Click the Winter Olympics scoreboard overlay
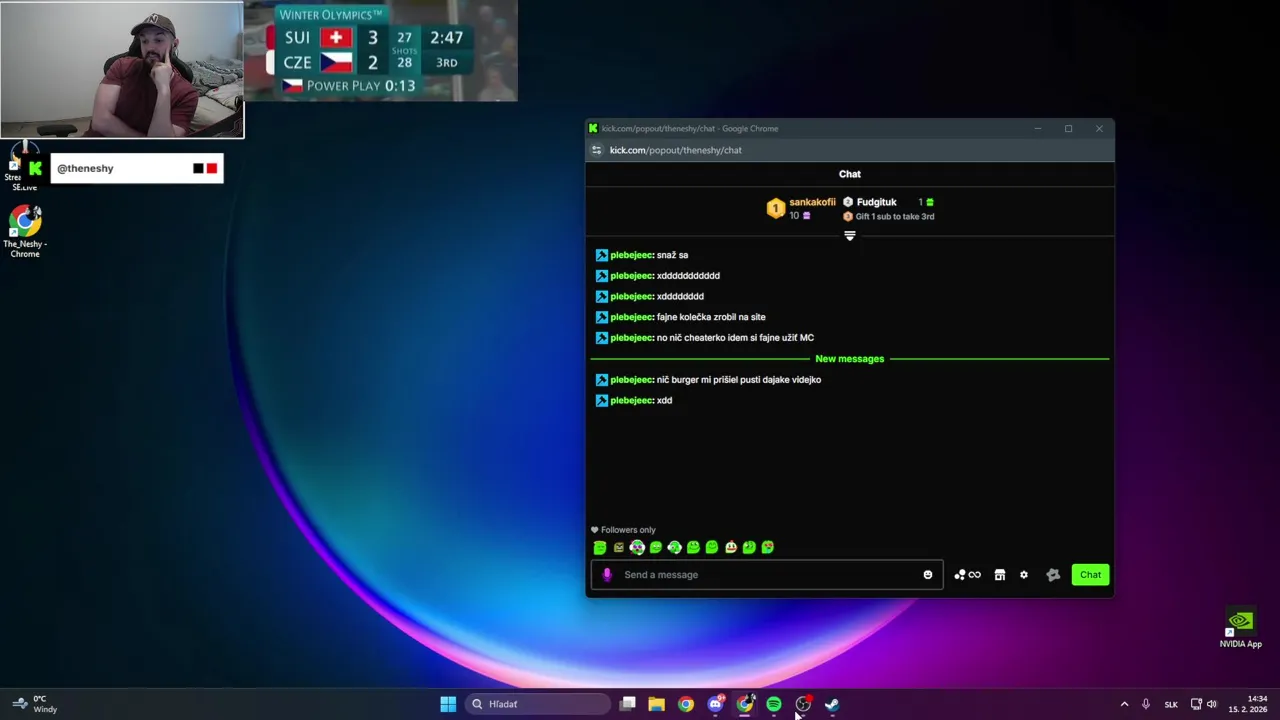1280x720 pixels. click(x=381, y=51)
